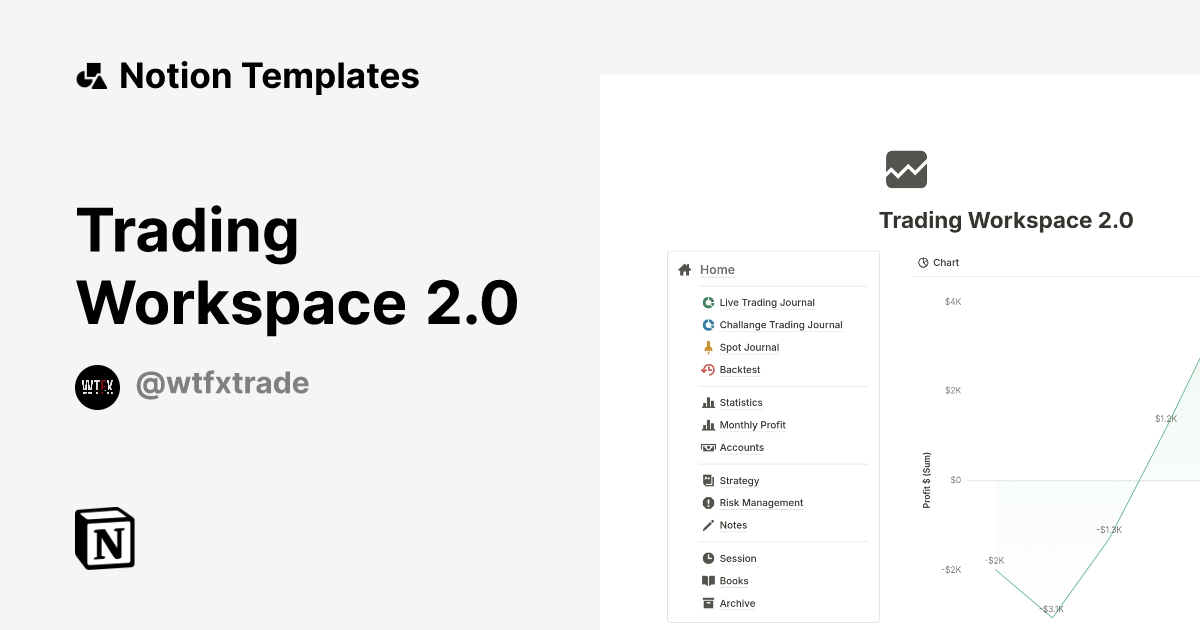Select the Notes pencil icon
Viewport: 1200px width, 630px height.
708,524
